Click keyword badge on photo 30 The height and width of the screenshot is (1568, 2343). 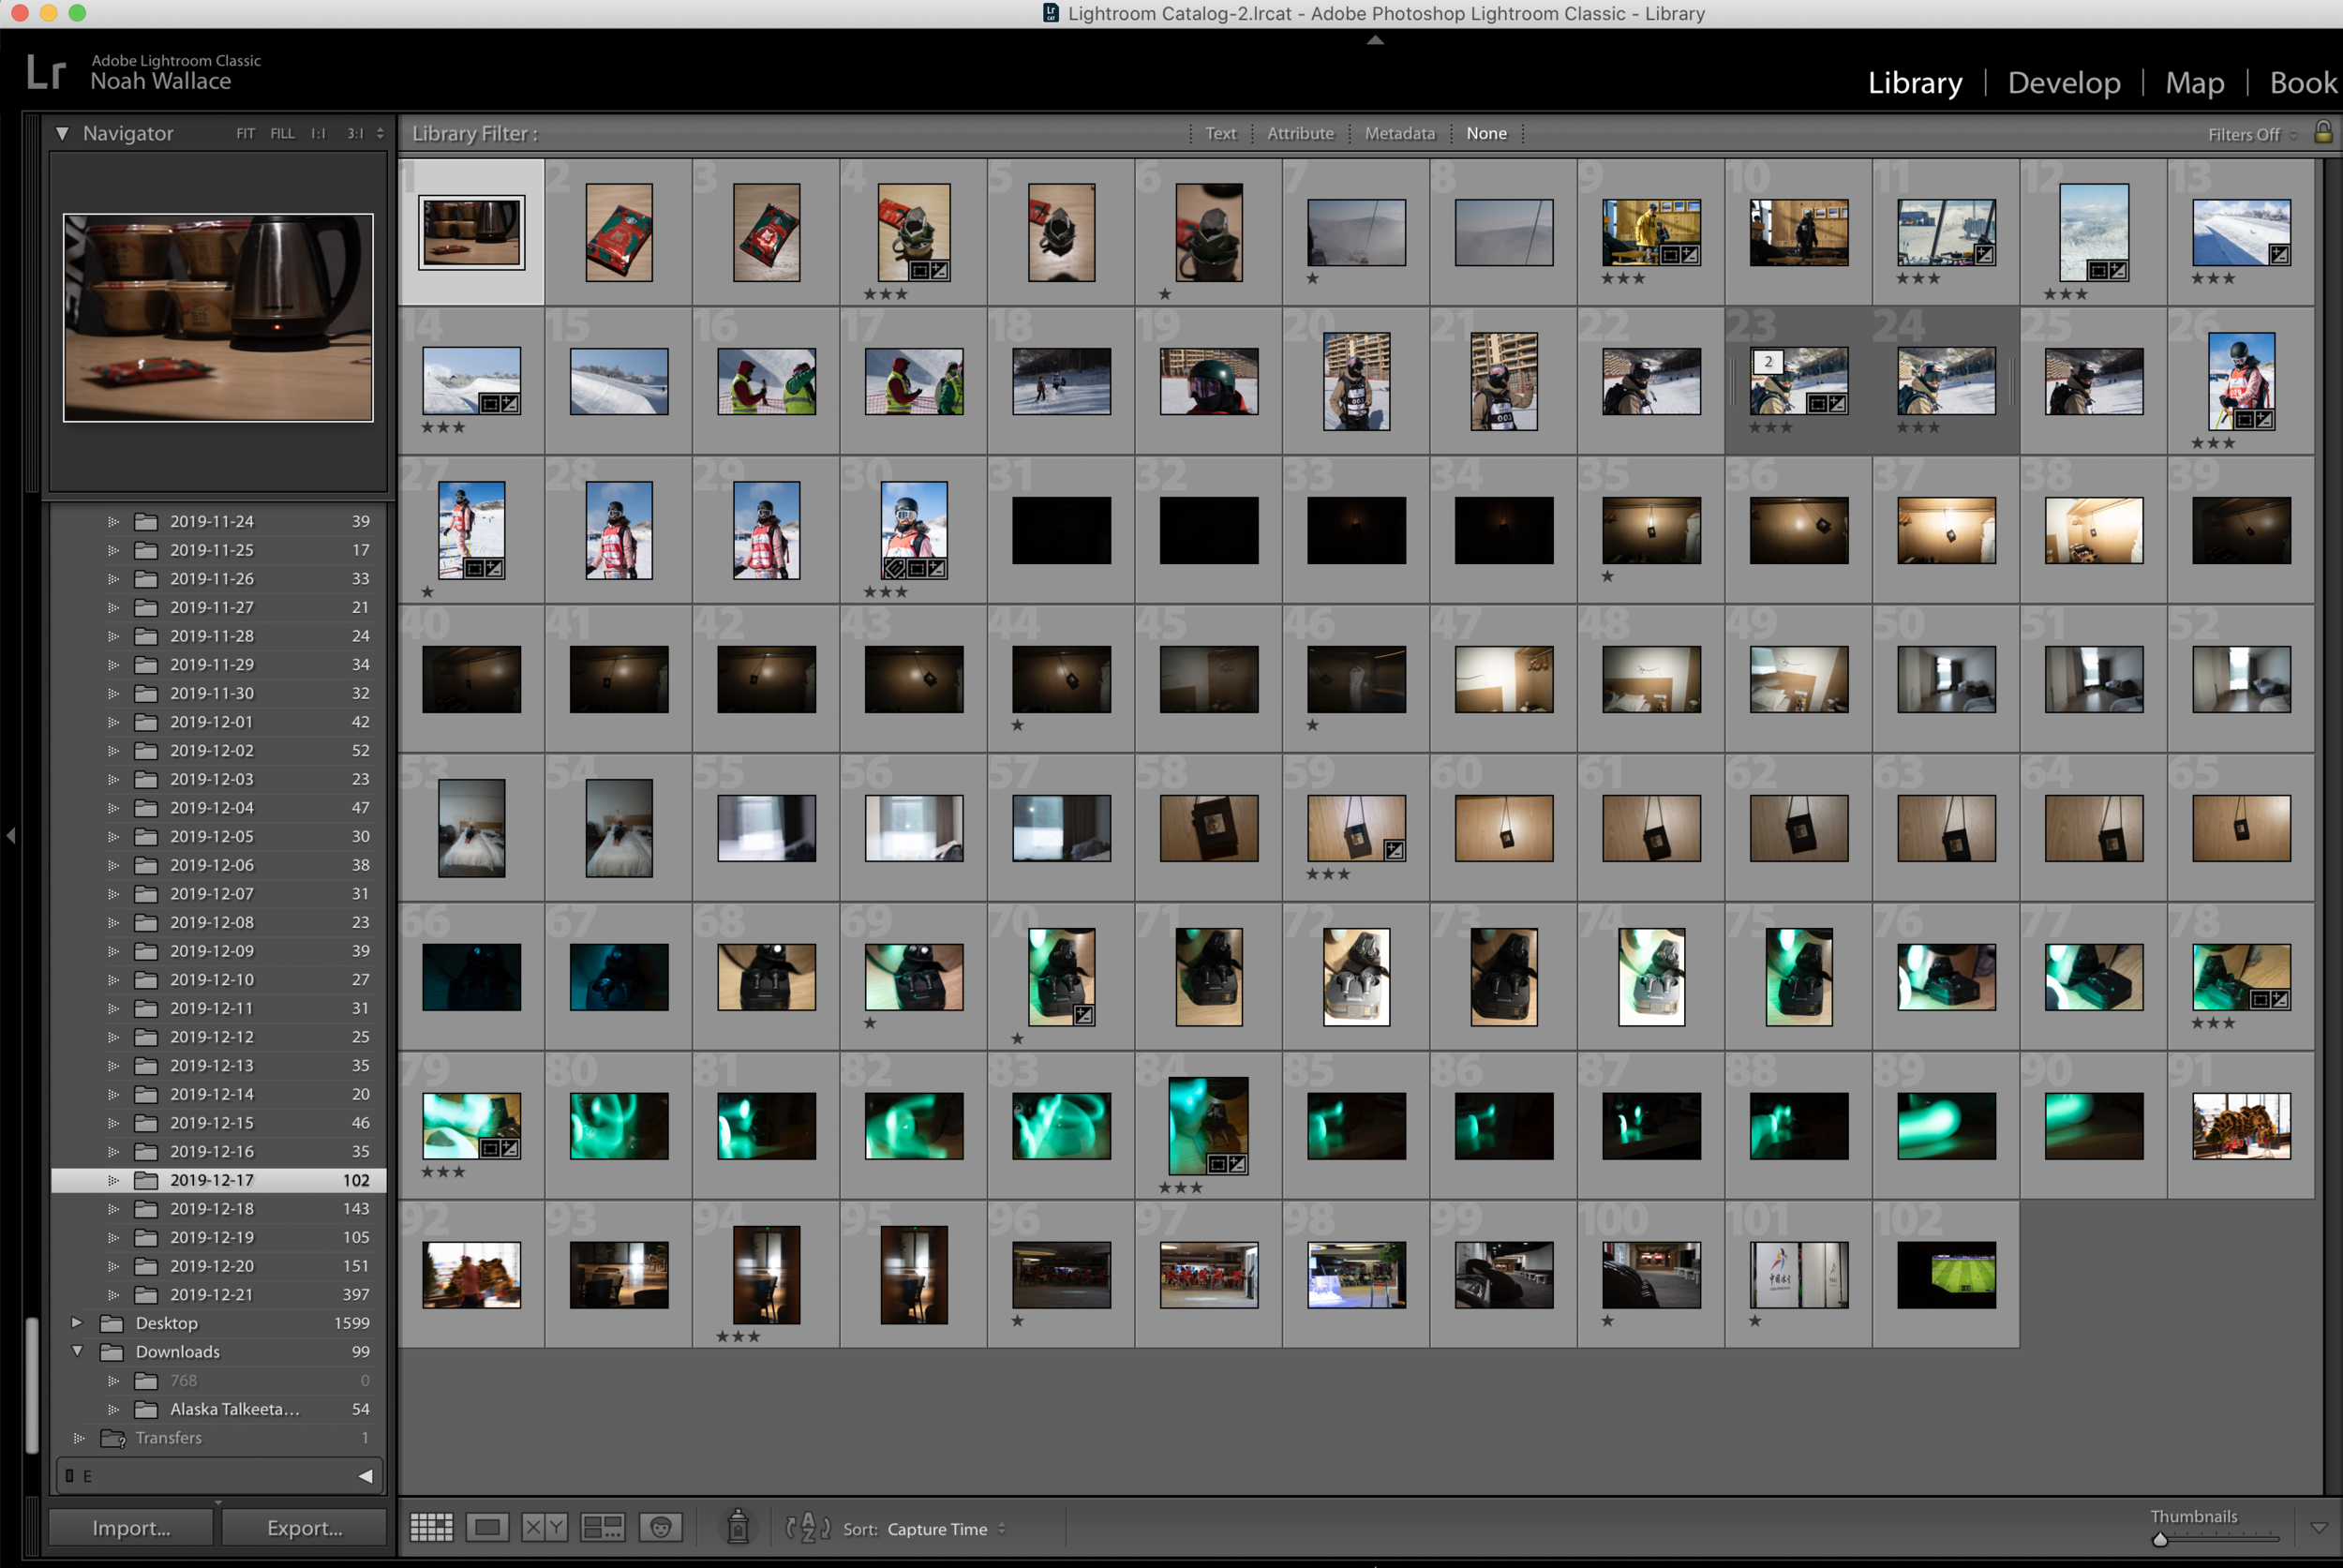(x=894, y=568)
